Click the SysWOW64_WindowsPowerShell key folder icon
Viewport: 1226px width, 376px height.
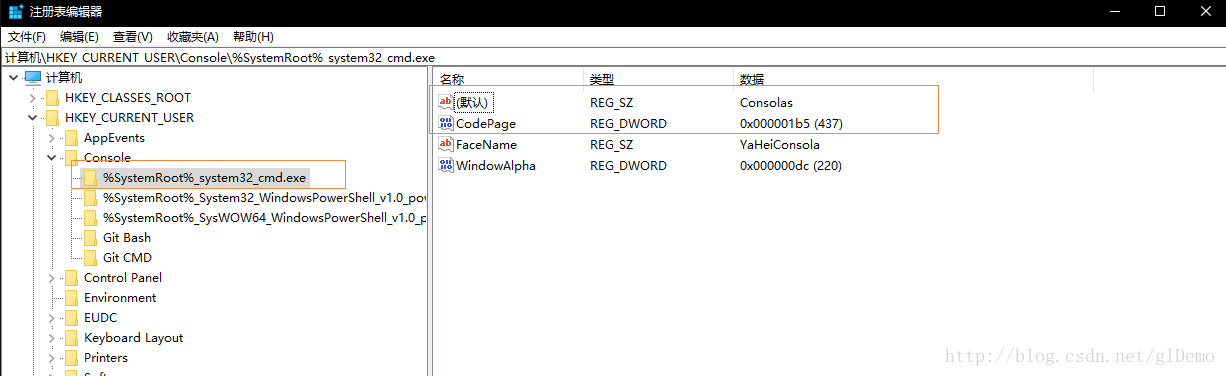[x=90, y=218]
